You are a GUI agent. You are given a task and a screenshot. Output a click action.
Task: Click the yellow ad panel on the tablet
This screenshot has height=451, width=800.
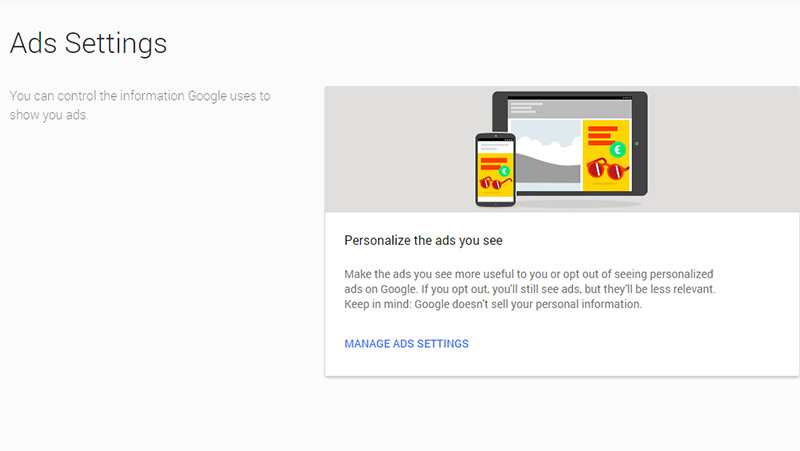606,156
